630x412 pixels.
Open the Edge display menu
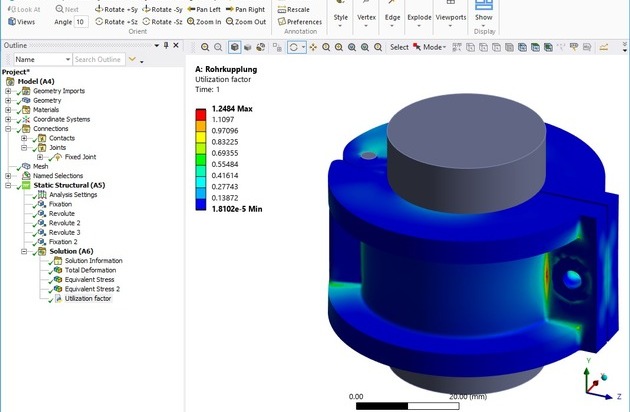(x=392, y=17)
